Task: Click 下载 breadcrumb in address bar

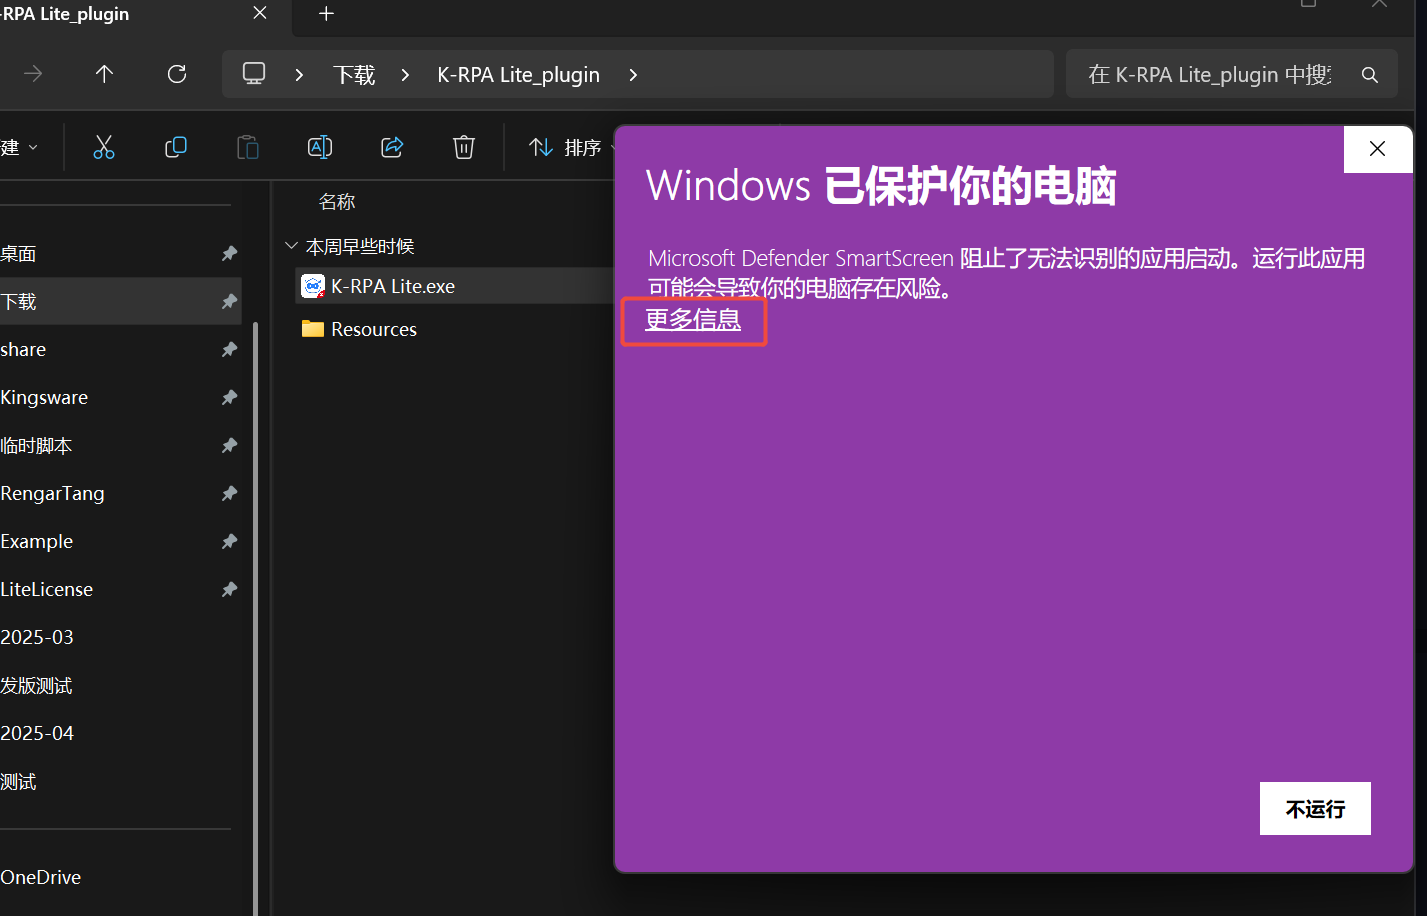Action: point(354,75)
